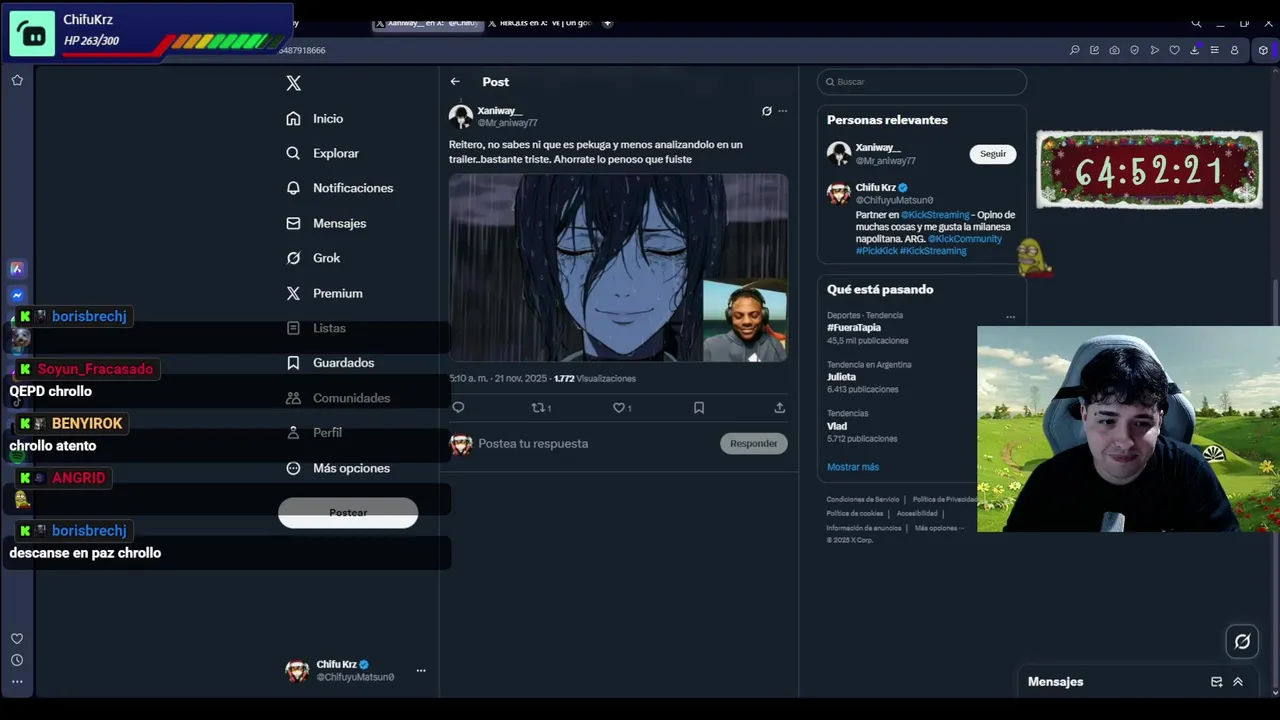Open Messenger icon in browser sidebar

point(17,295)
